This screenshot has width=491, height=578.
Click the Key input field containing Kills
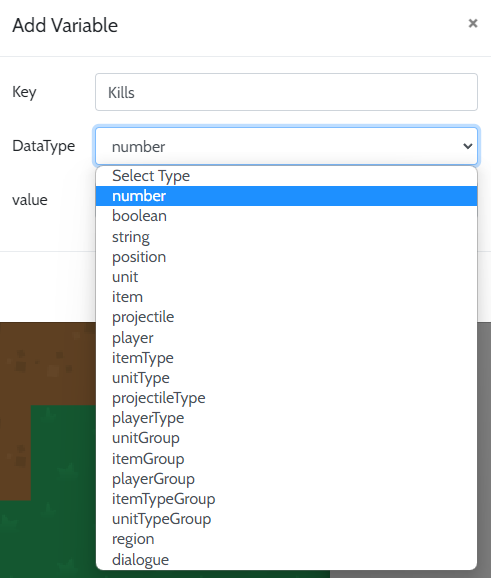(x=286, y=92)
